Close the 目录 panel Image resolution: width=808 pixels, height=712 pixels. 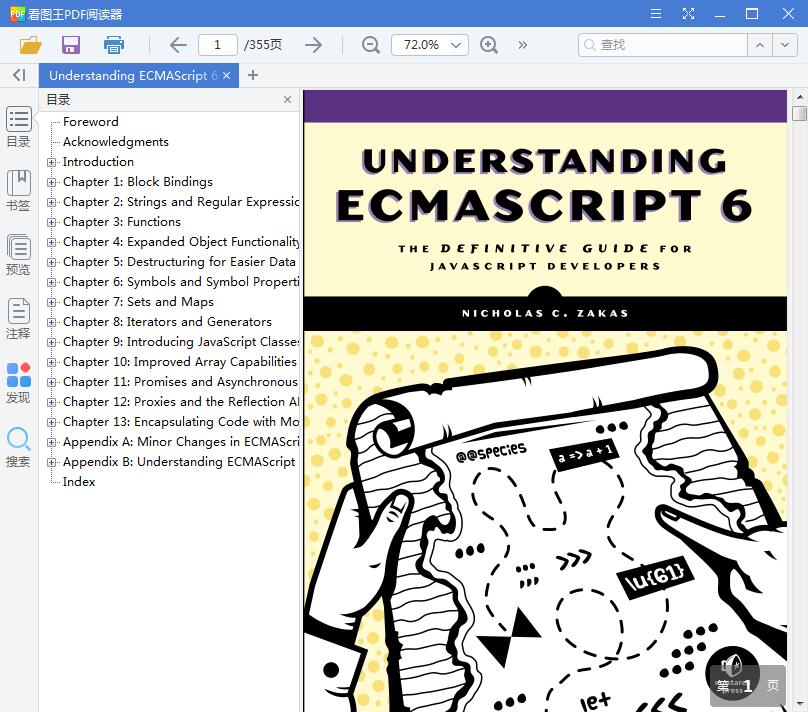point(288,99)
